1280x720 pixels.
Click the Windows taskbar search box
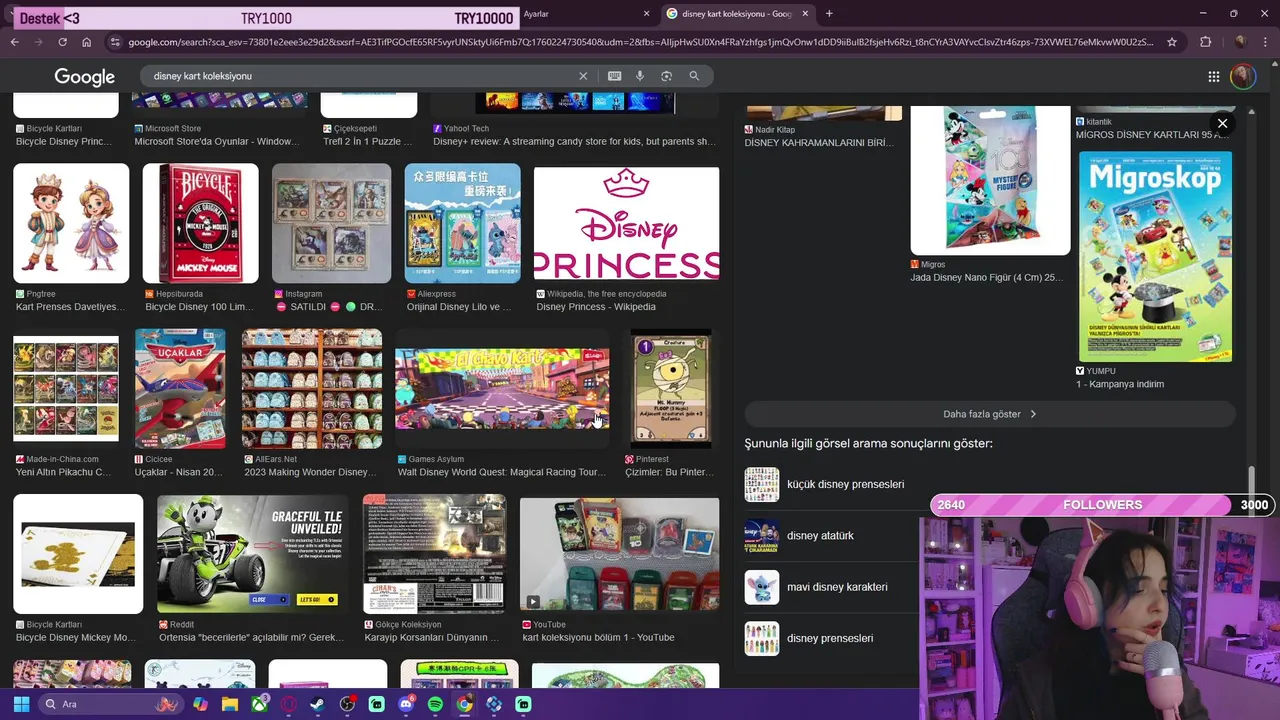110,704
